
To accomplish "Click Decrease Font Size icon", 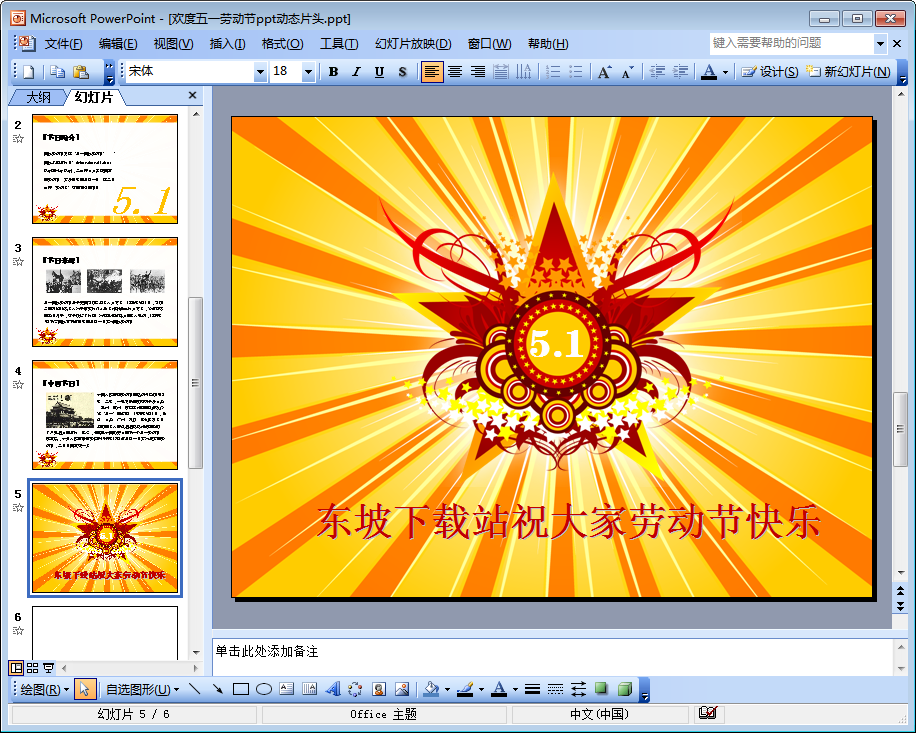I will (x=627, y=72).
